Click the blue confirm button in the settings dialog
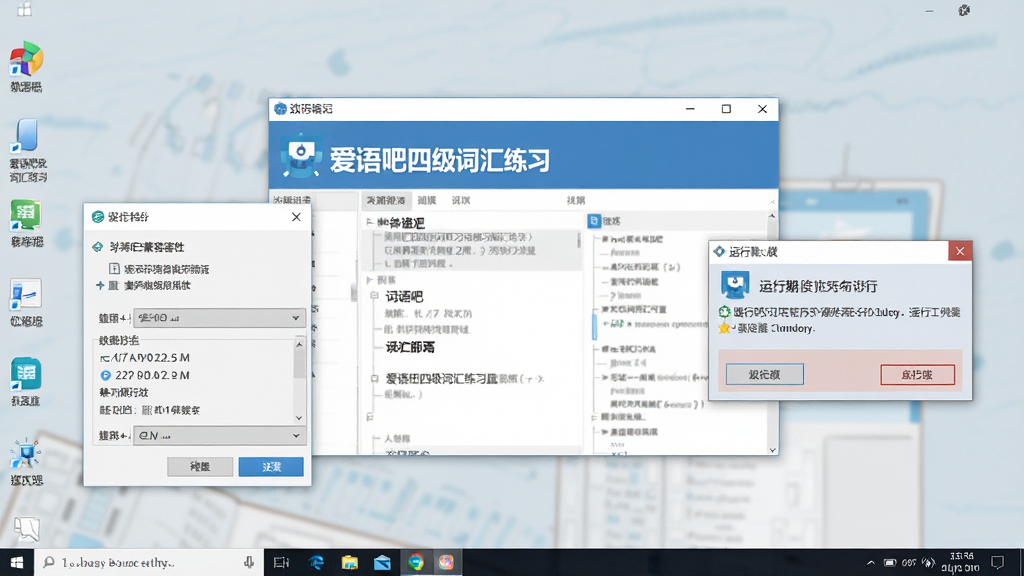Screen dimensions: 1024x576 271,466
